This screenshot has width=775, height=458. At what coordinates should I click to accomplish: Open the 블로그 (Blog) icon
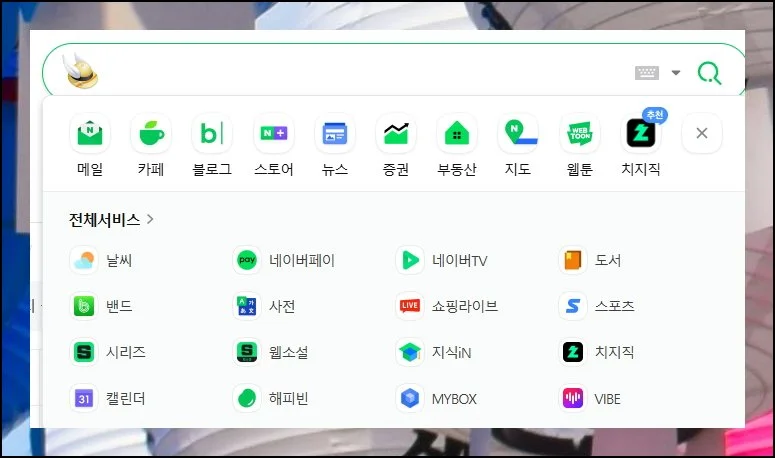(212, 133)
